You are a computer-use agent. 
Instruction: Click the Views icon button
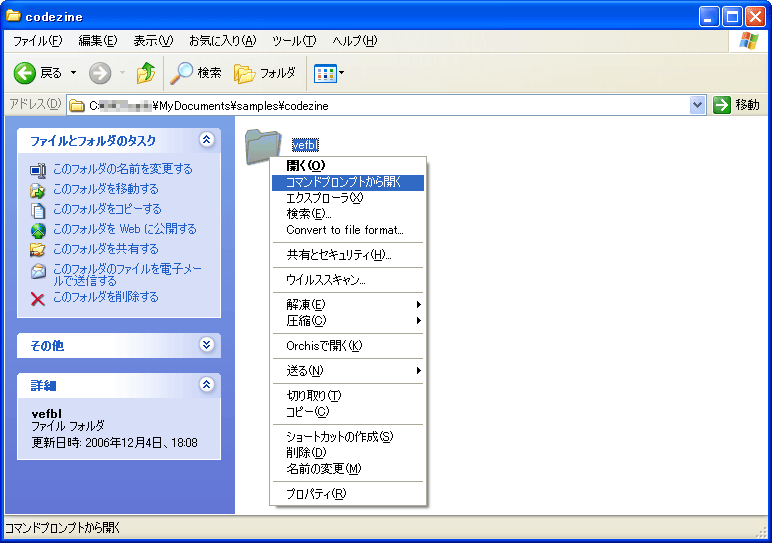click(325, 74)
